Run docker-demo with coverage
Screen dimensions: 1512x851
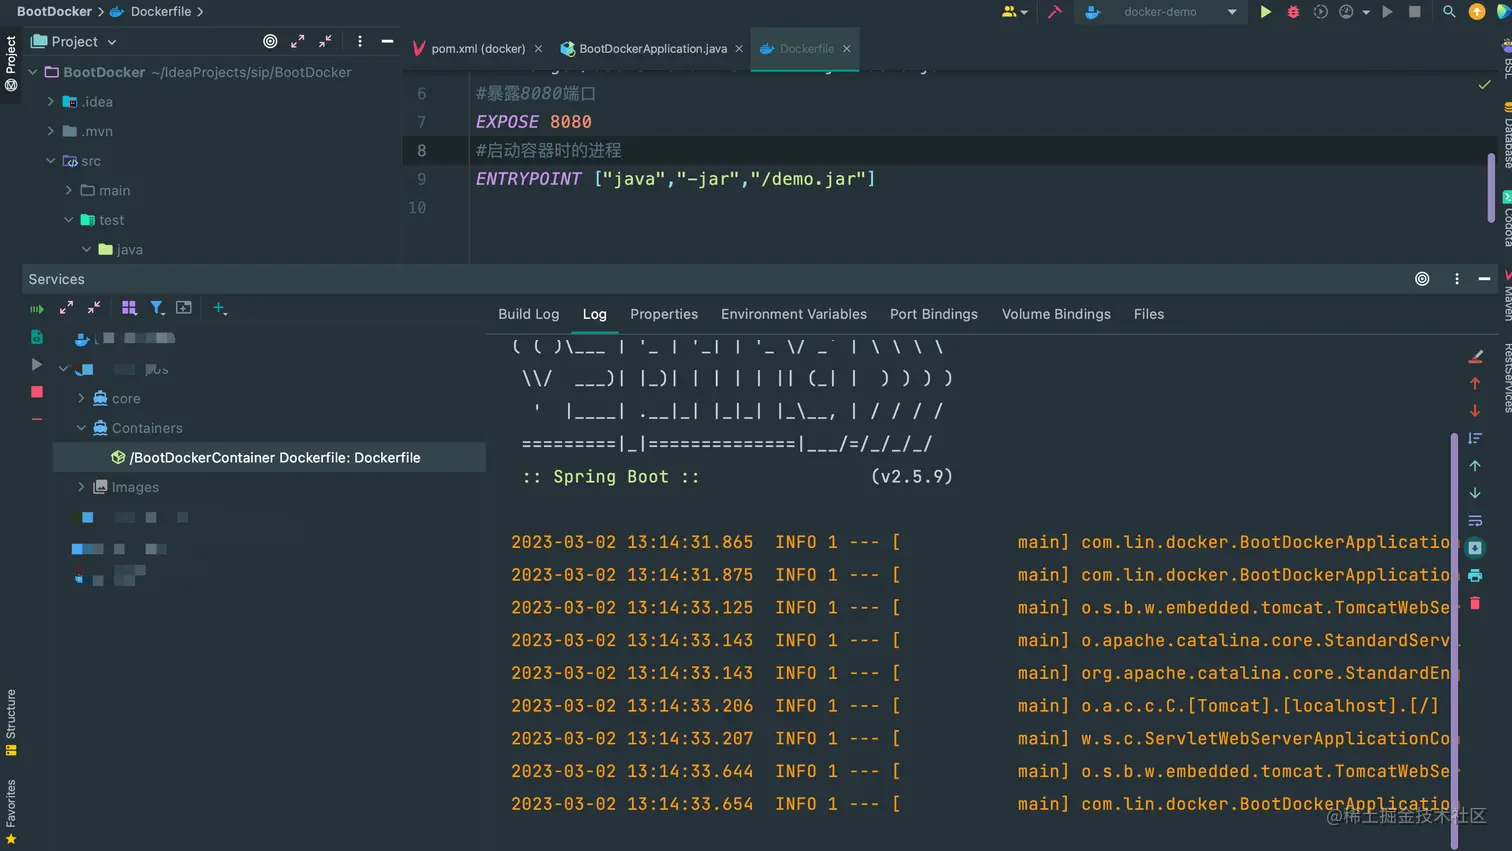1320,12
